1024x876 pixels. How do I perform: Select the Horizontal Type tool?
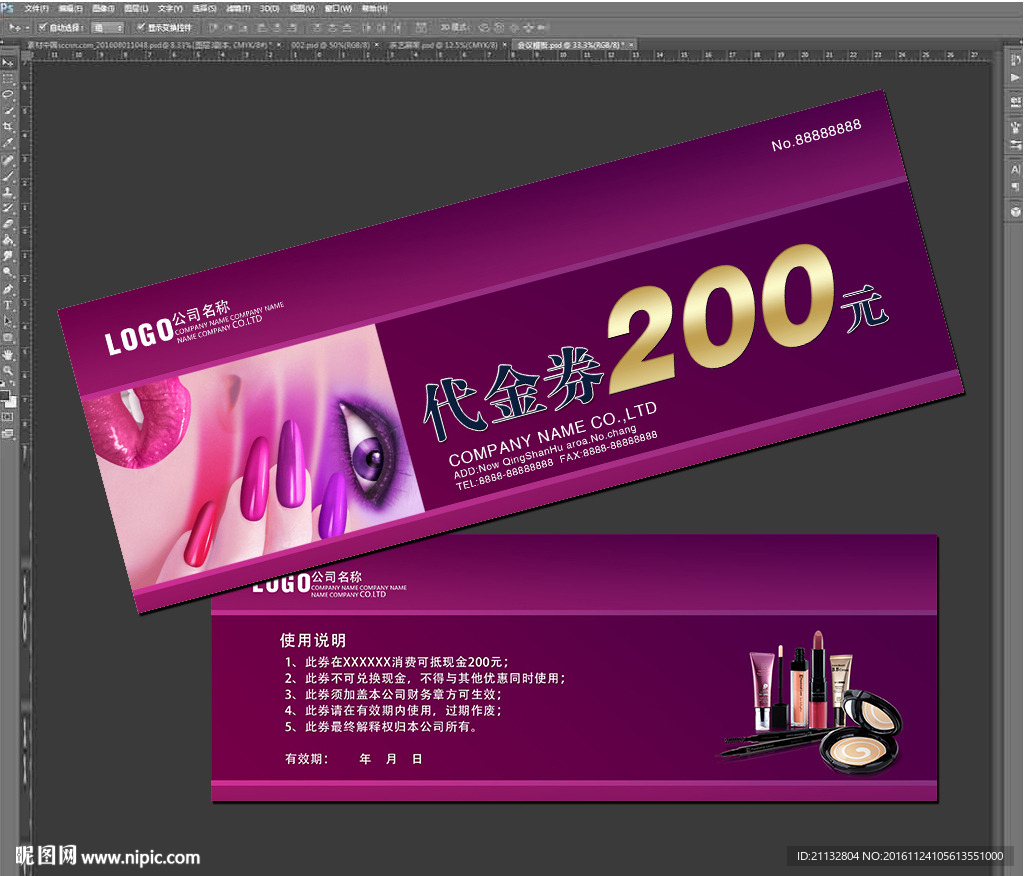(8, 304)
